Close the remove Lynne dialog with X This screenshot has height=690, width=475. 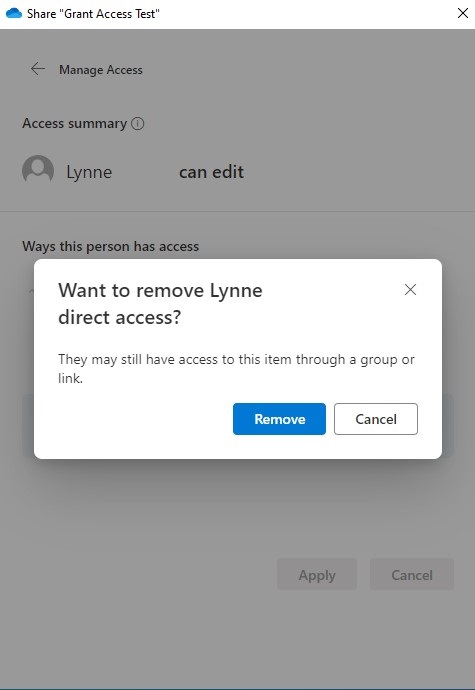pyautogui.click(x=410, y=290)
